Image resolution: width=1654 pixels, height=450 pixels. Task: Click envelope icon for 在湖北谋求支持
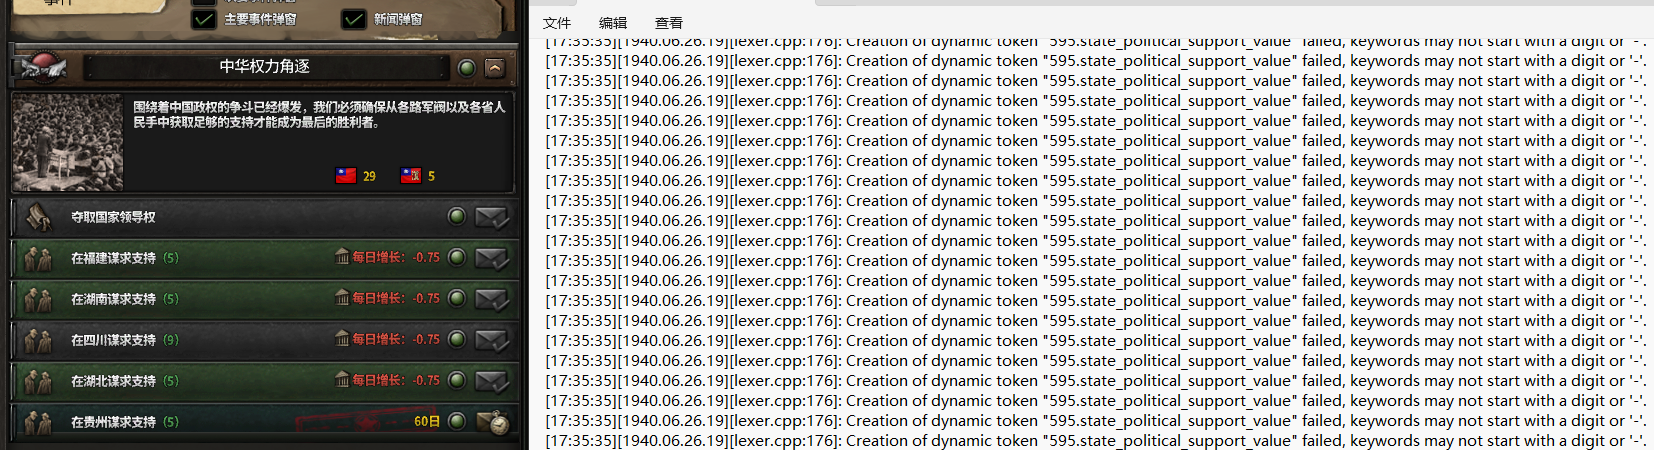pos(492,381)
